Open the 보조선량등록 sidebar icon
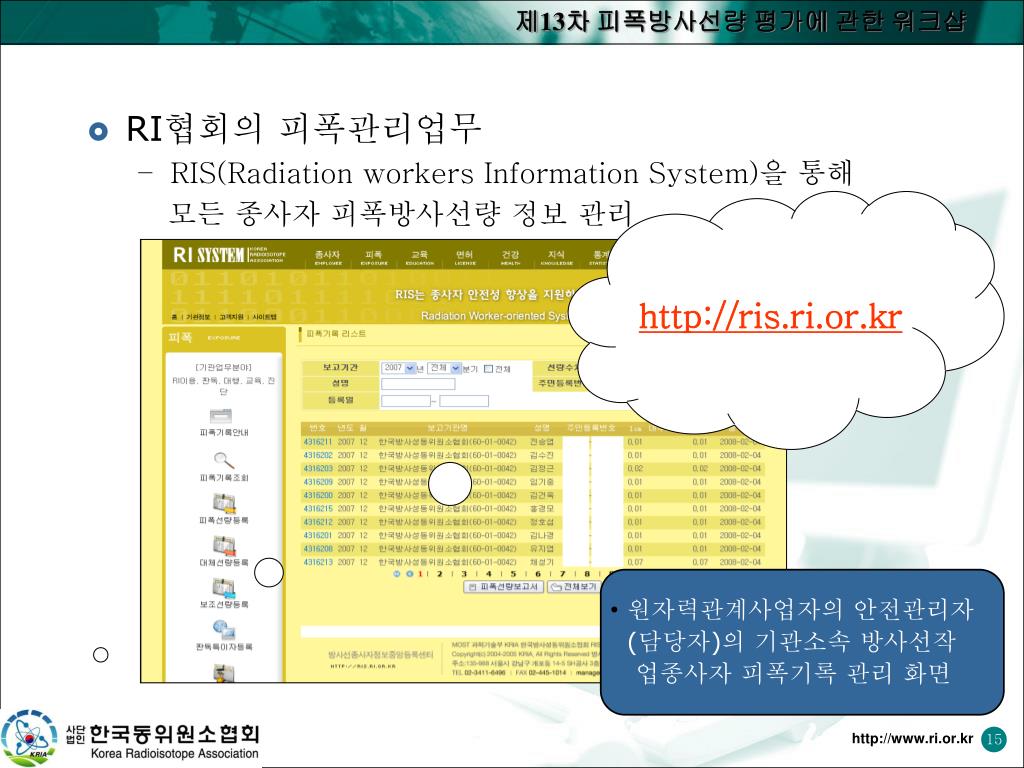The image size is (1024, 768). pos(224,588)
